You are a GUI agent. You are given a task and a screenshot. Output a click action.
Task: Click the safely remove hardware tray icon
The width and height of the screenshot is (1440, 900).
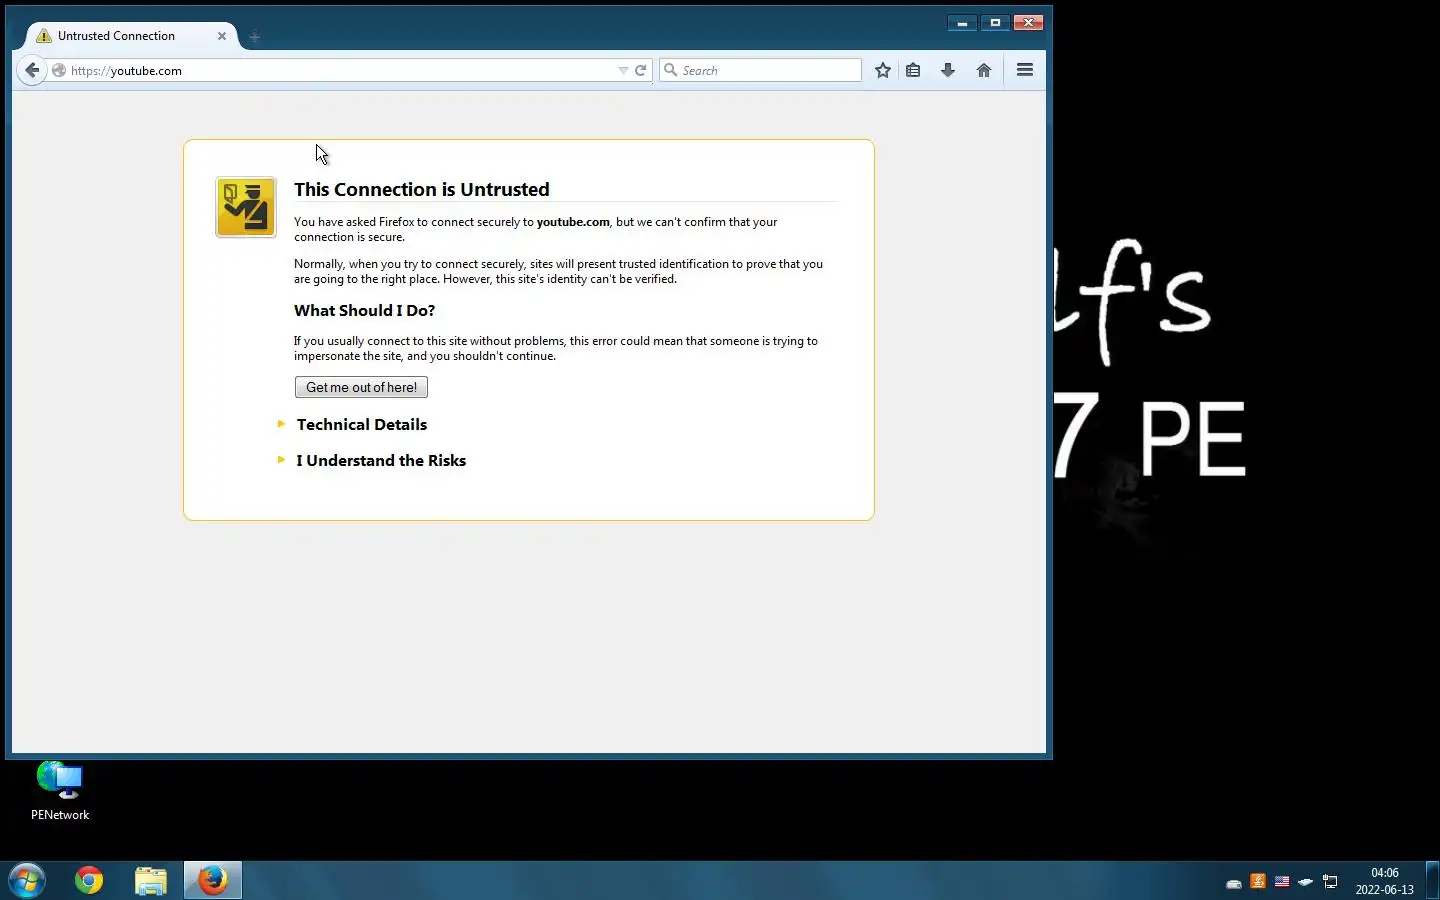[1306, 882]
